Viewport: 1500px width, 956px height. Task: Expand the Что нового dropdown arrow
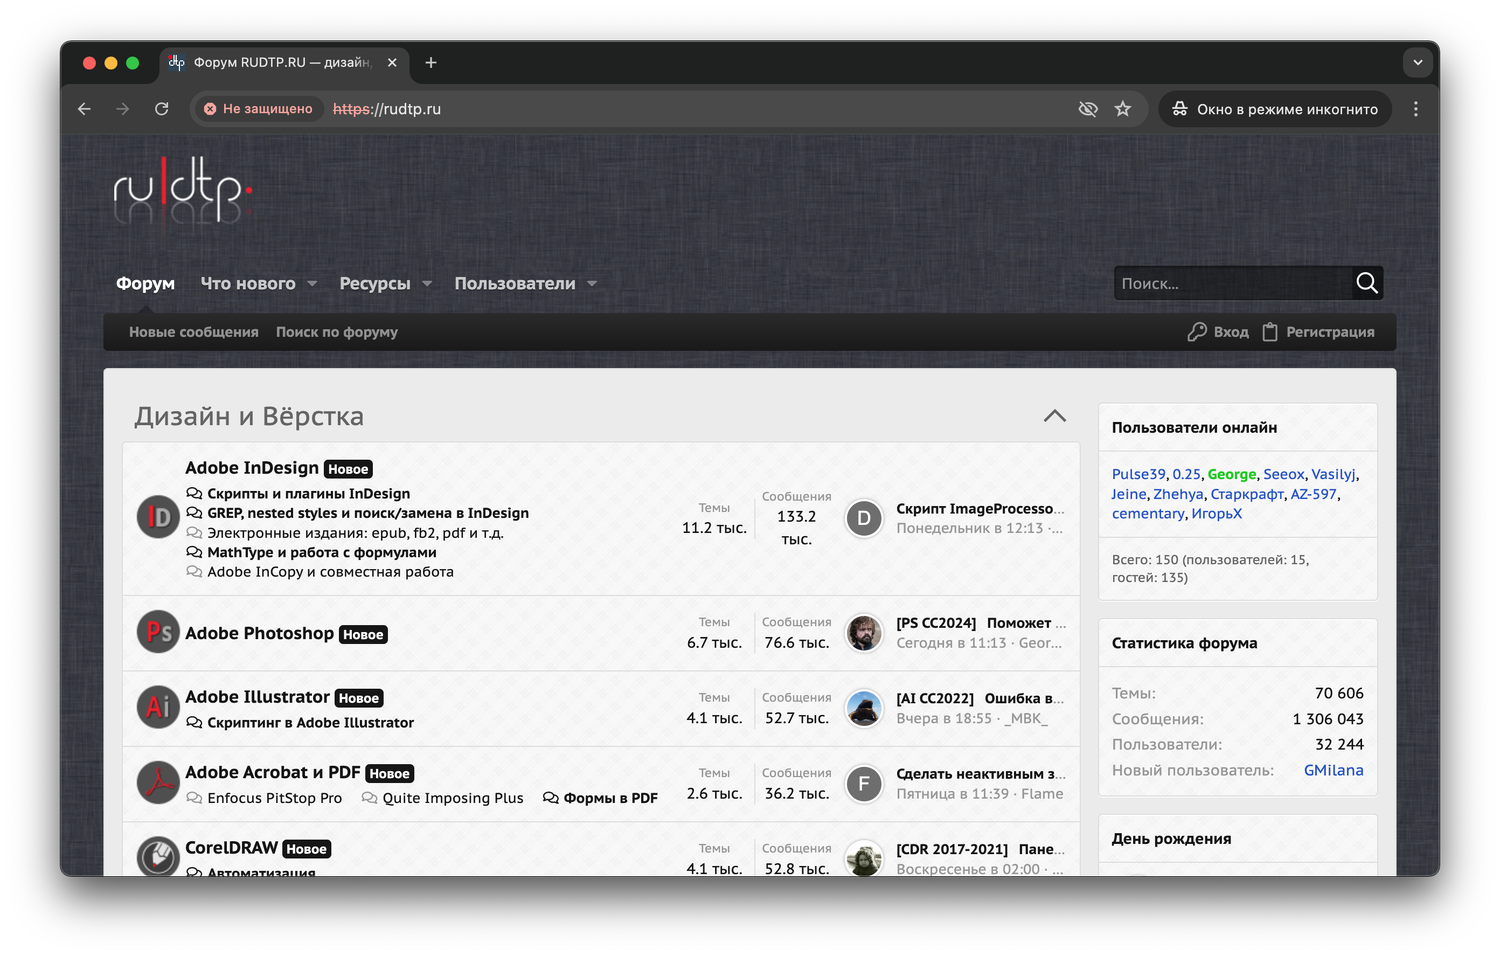312,284
